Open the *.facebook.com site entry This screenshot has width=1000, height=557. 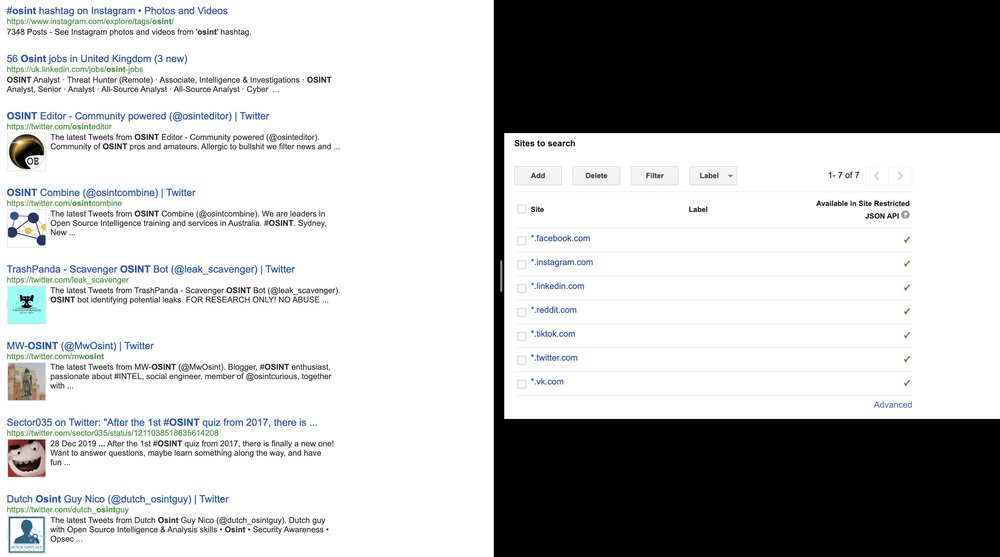pos(561,238)
